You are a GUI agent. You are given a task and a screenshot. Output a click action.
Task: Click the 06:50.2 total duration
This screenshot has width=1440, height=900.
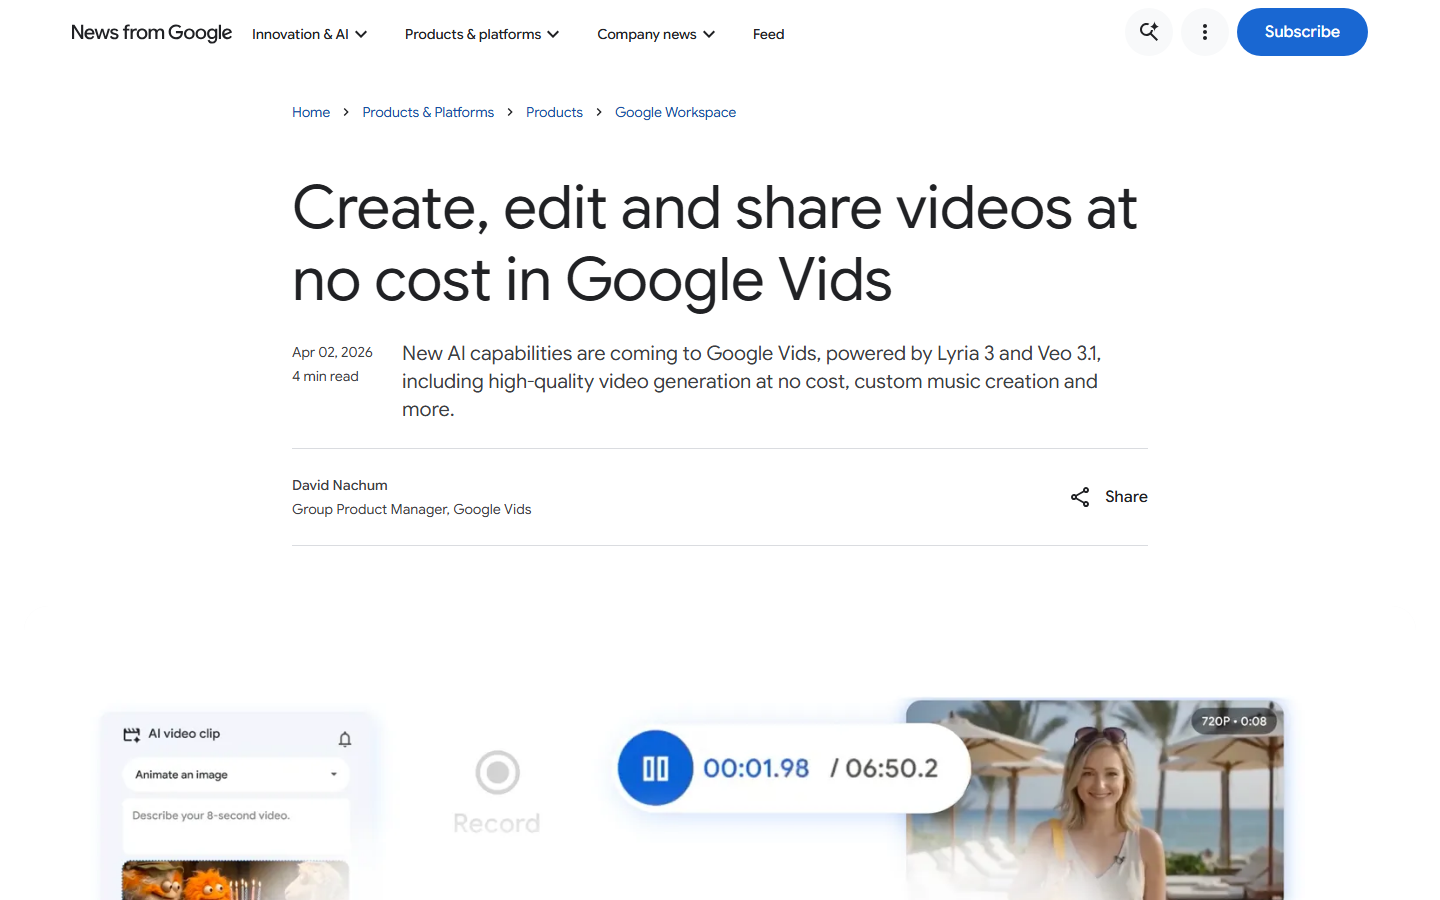pyautogui.click(x=892, y=768)
